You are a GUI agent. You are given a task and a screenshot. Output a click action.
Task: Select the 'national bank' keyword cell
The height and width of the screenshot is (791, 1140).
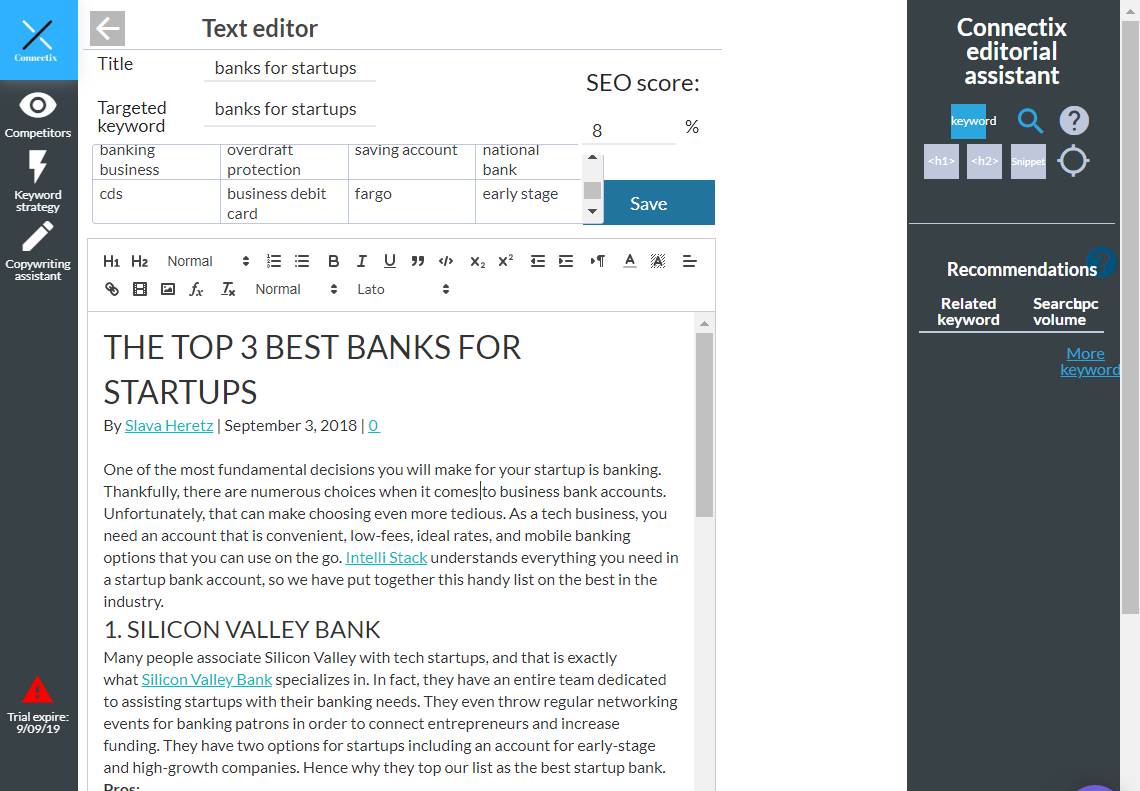[x=528, y=160]
